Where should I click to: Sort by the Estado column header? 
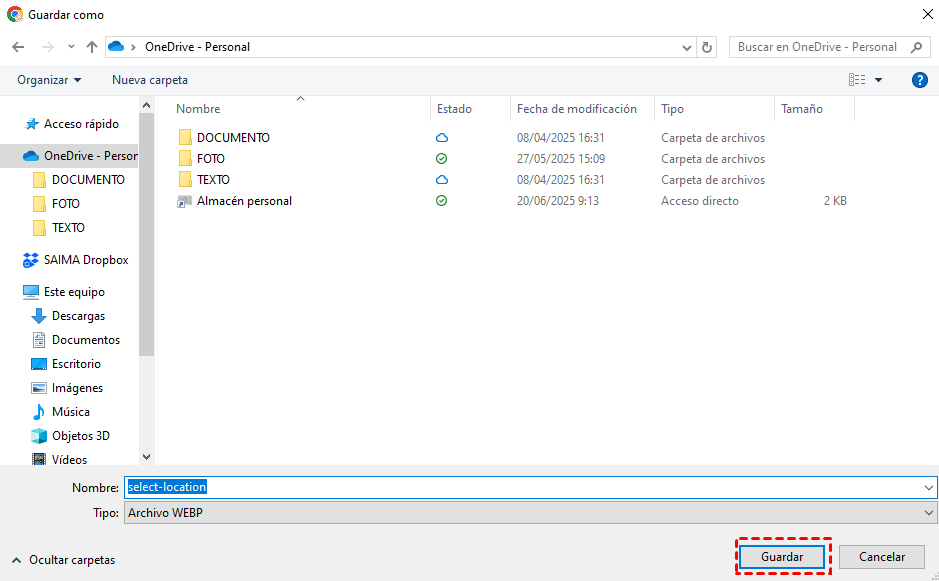454,109
